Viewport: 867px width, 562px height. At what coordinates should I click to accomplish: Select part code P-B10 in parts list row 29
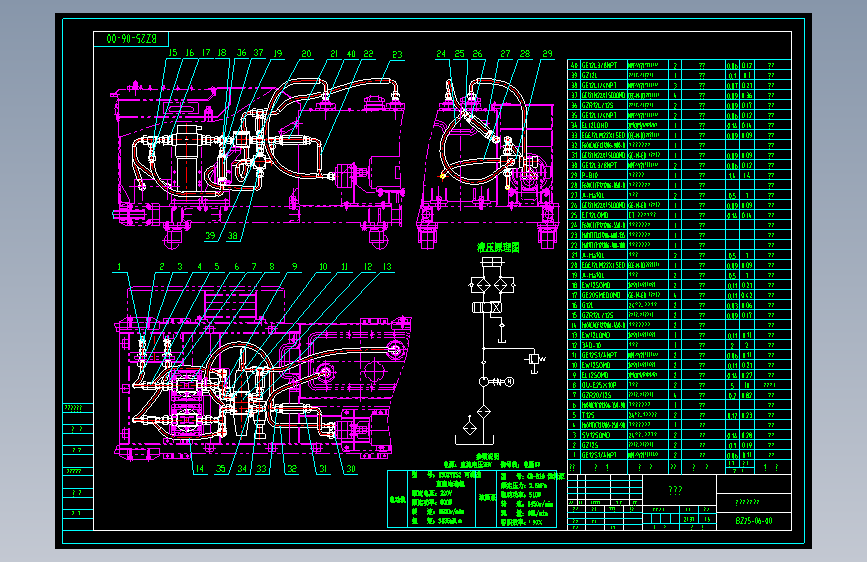click(590, 175)
